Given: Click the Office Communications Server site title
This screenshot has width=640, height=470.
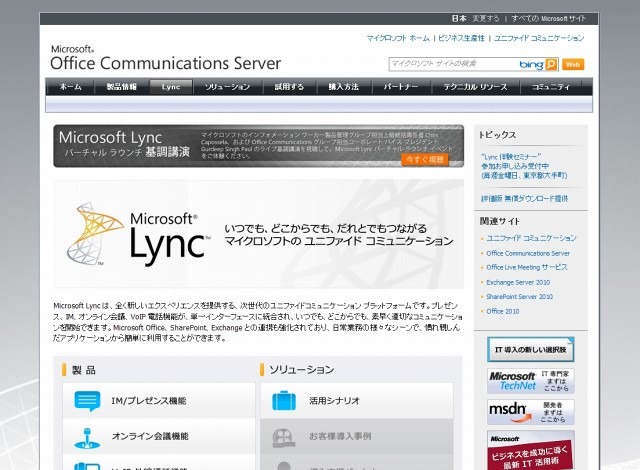Looking at the screenshot, I should point(165,58).
